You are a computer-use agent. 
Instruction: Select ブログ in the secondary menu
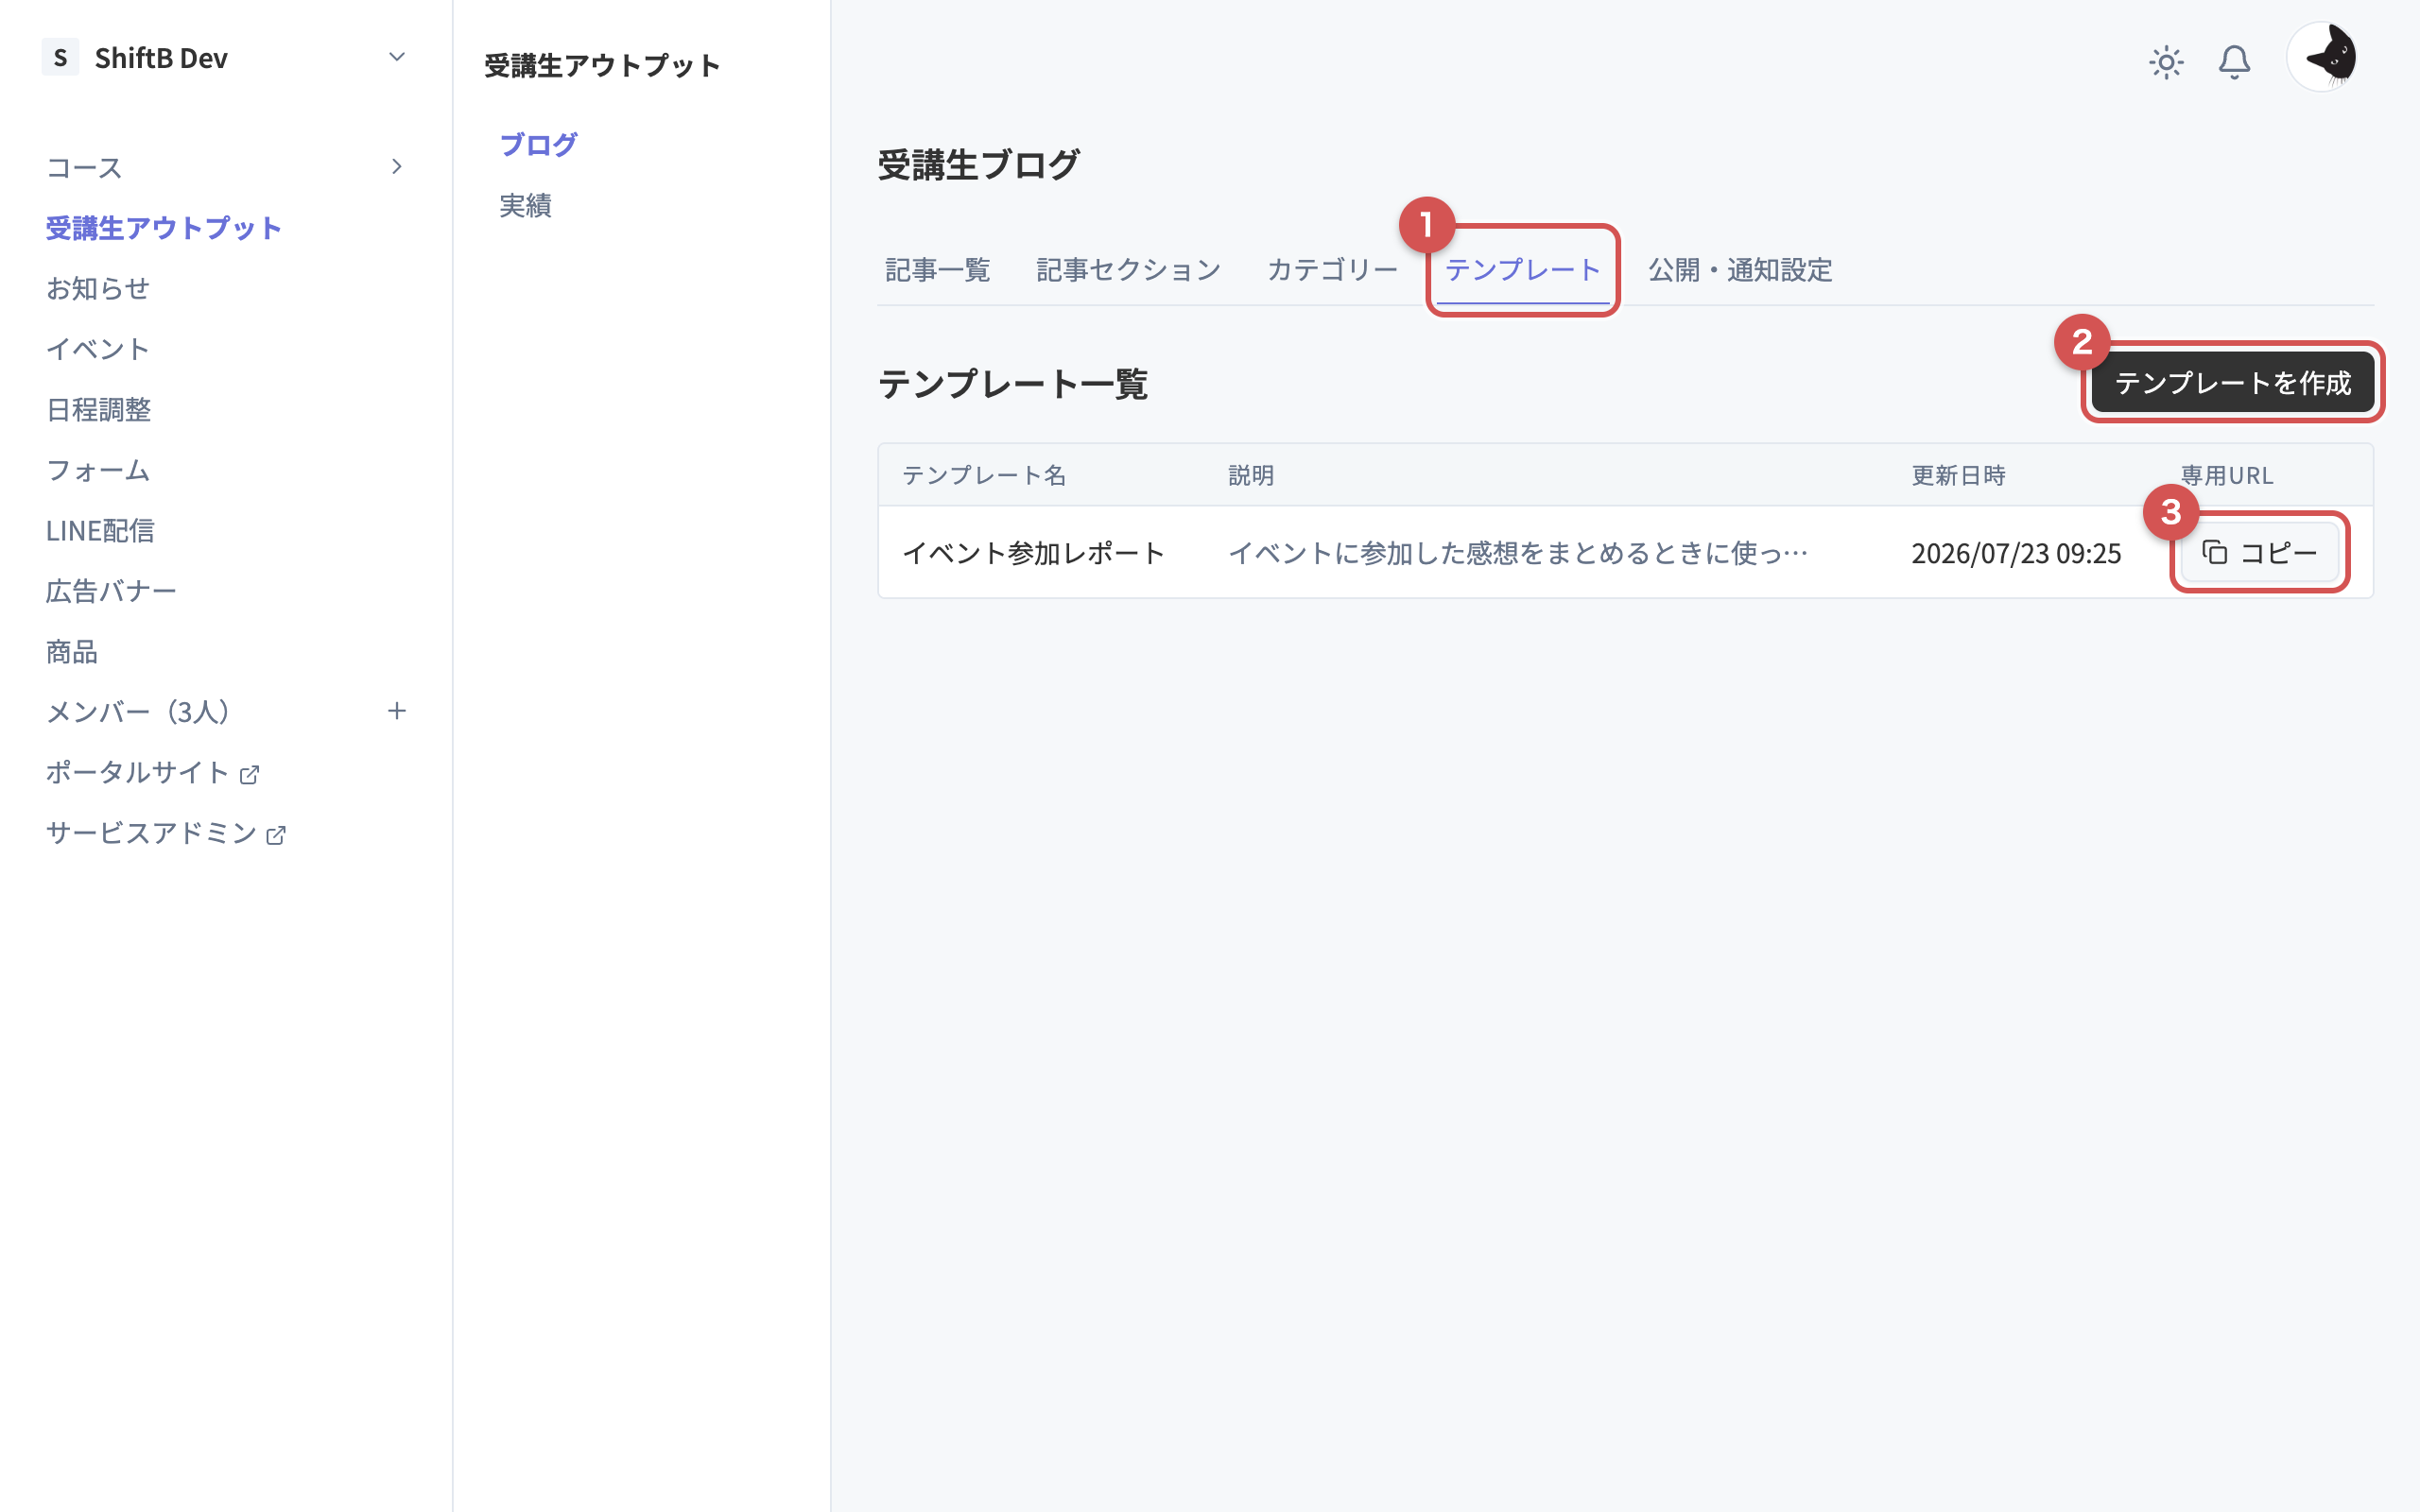point(538,145)
